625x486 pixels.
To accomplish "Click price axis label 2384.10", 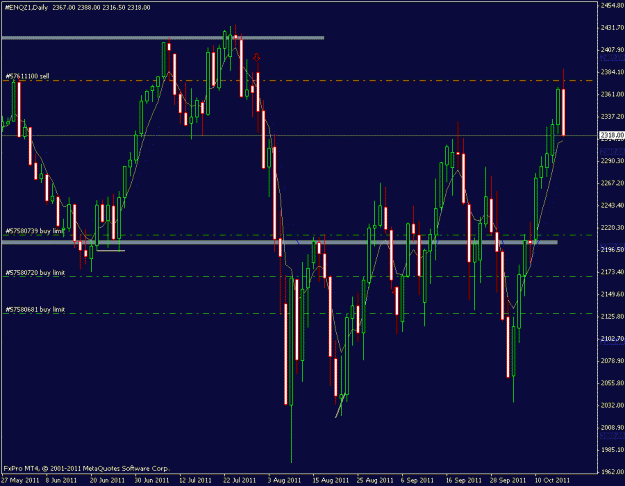I will [612, 72].
